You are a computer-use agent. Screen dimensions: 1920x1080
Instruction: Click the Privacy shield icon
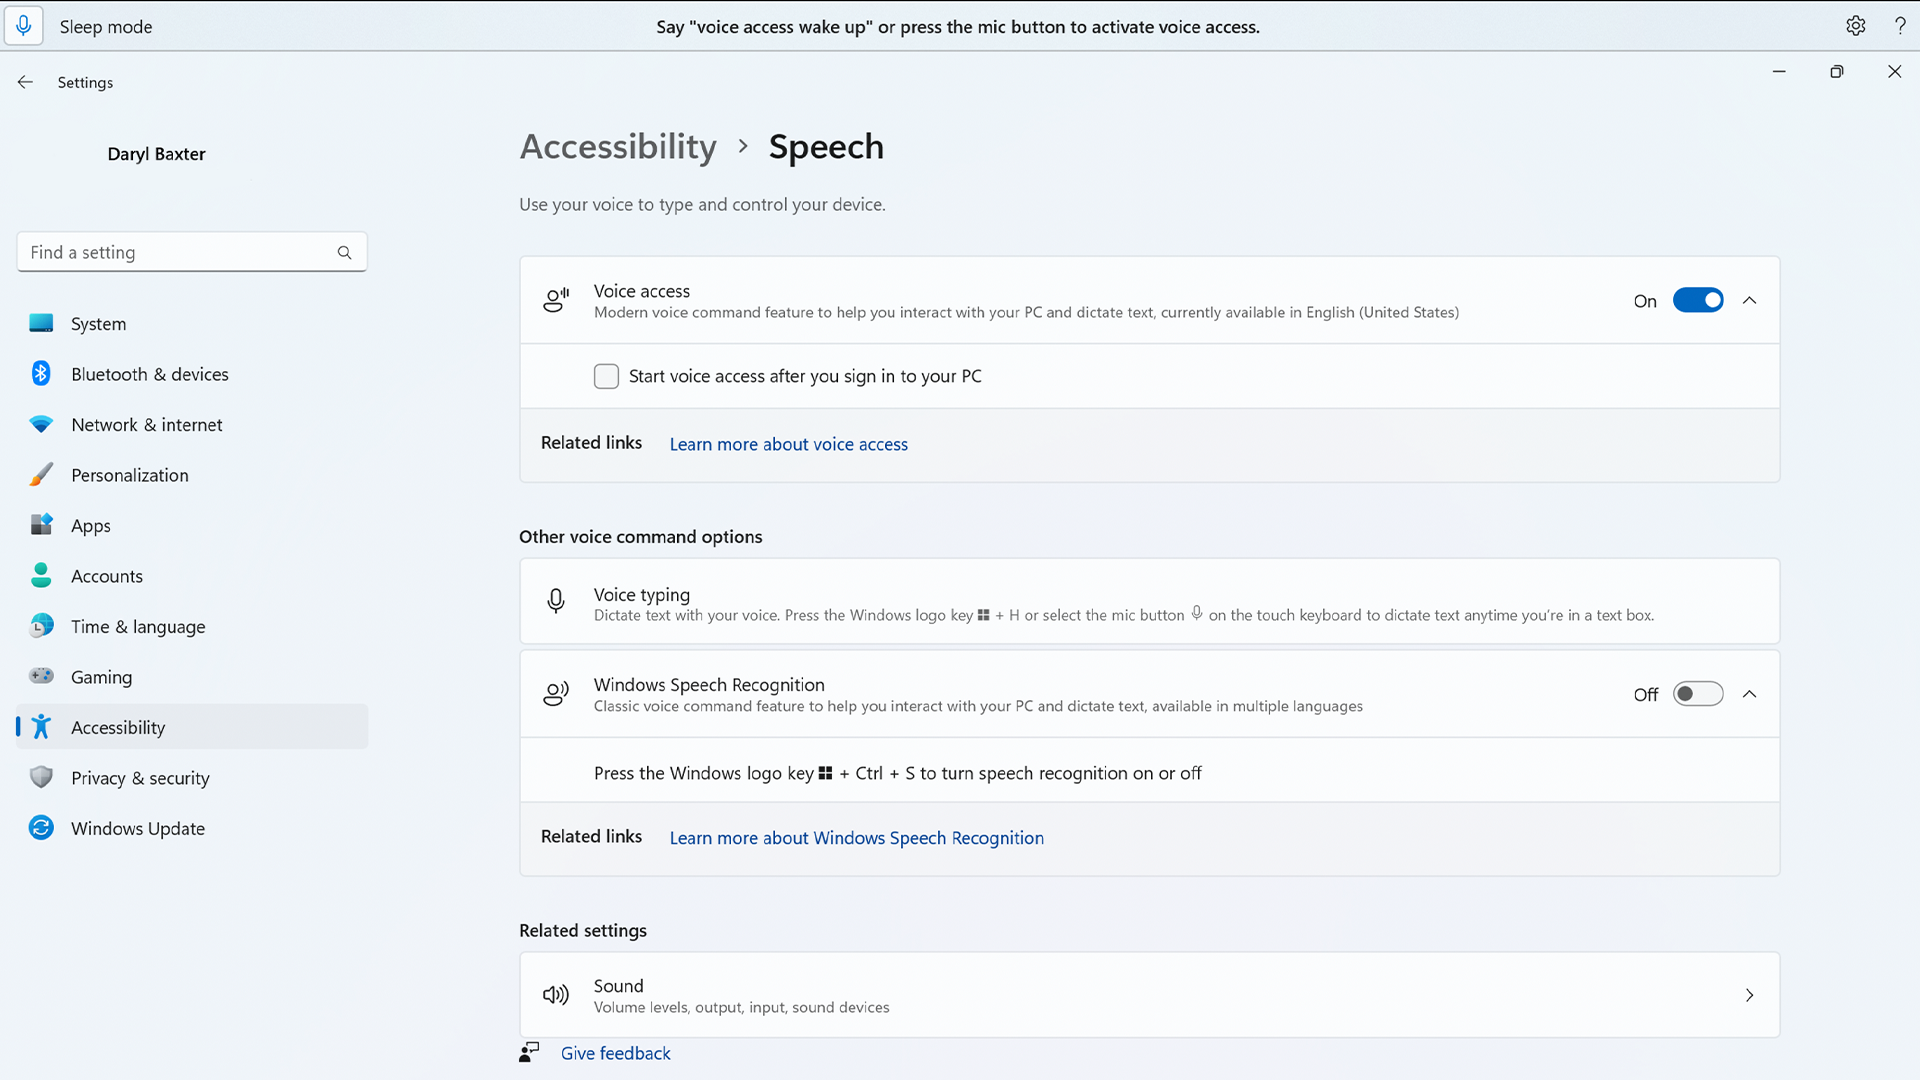(41, 777)
